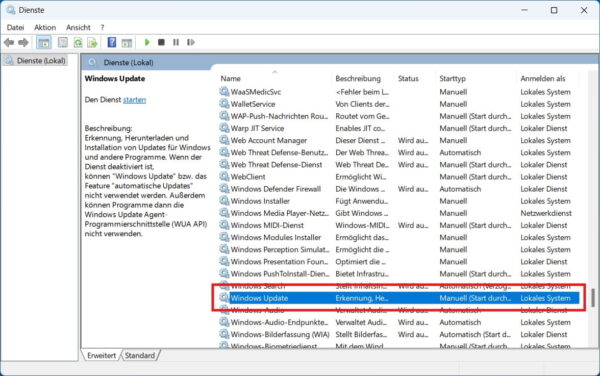Select the Web Threat Defense-Benutz... service
The image size is (600, 376).
pyautogui.click(x=279, y=152)
